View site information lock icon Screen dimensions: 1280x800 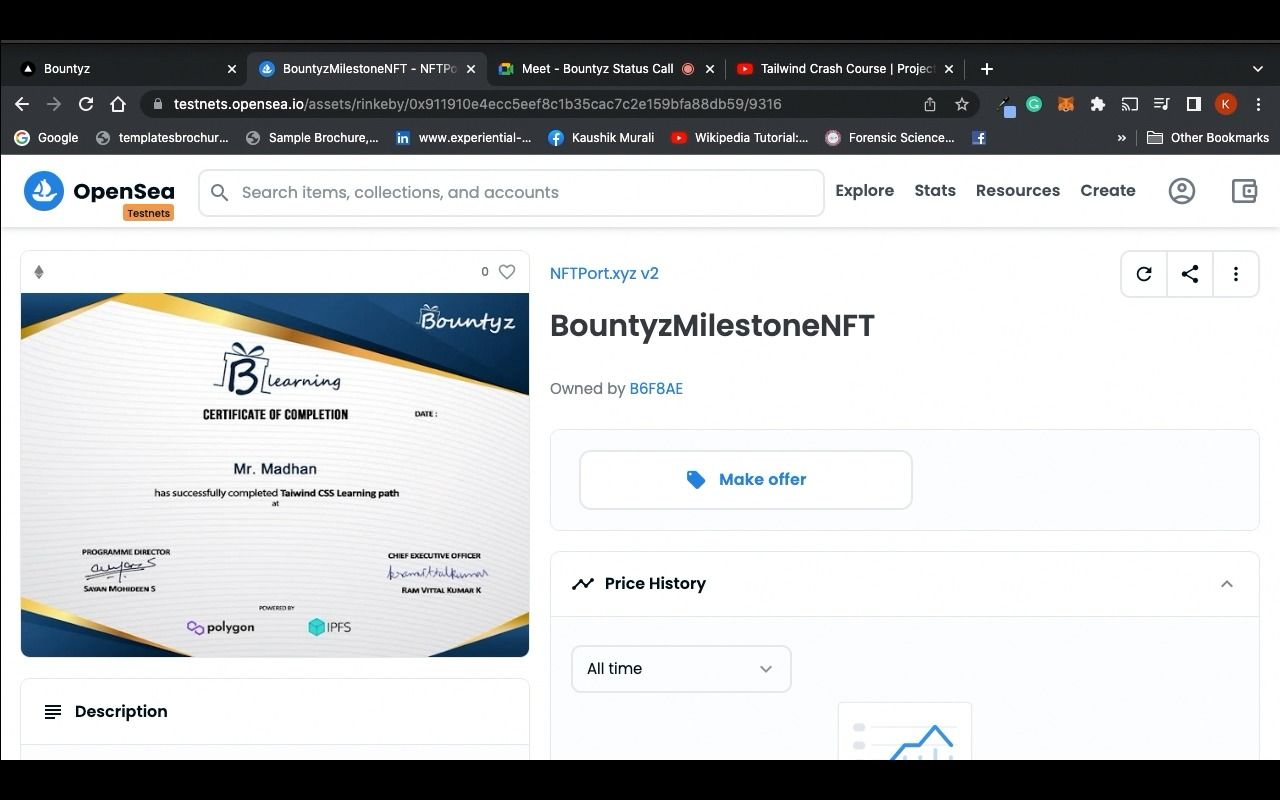coord(156,104)
